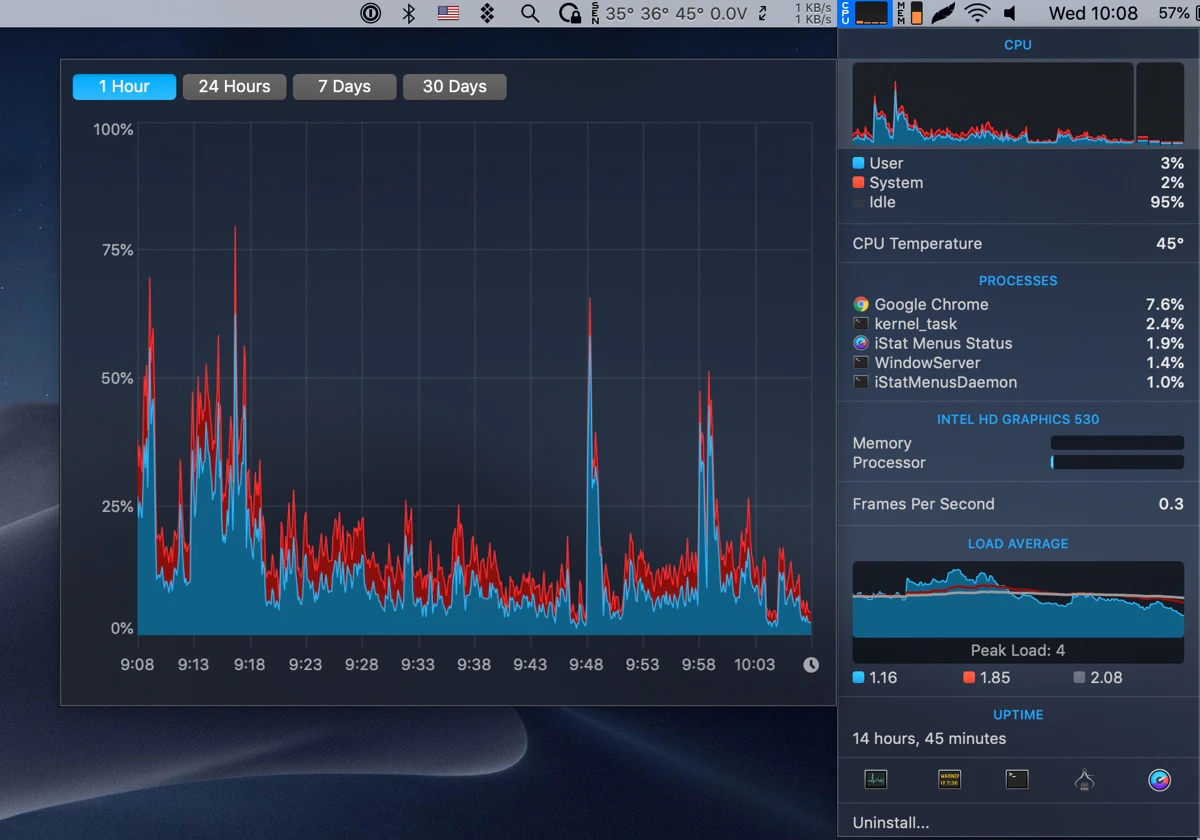Click Uninstall... at the menu bottom
Viewport: 1200px width, 840px height.
[890, 823]
